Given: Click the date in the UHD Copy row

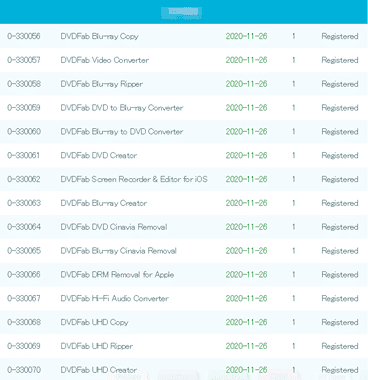Looking at the screenshot, I should coord(246,322).
